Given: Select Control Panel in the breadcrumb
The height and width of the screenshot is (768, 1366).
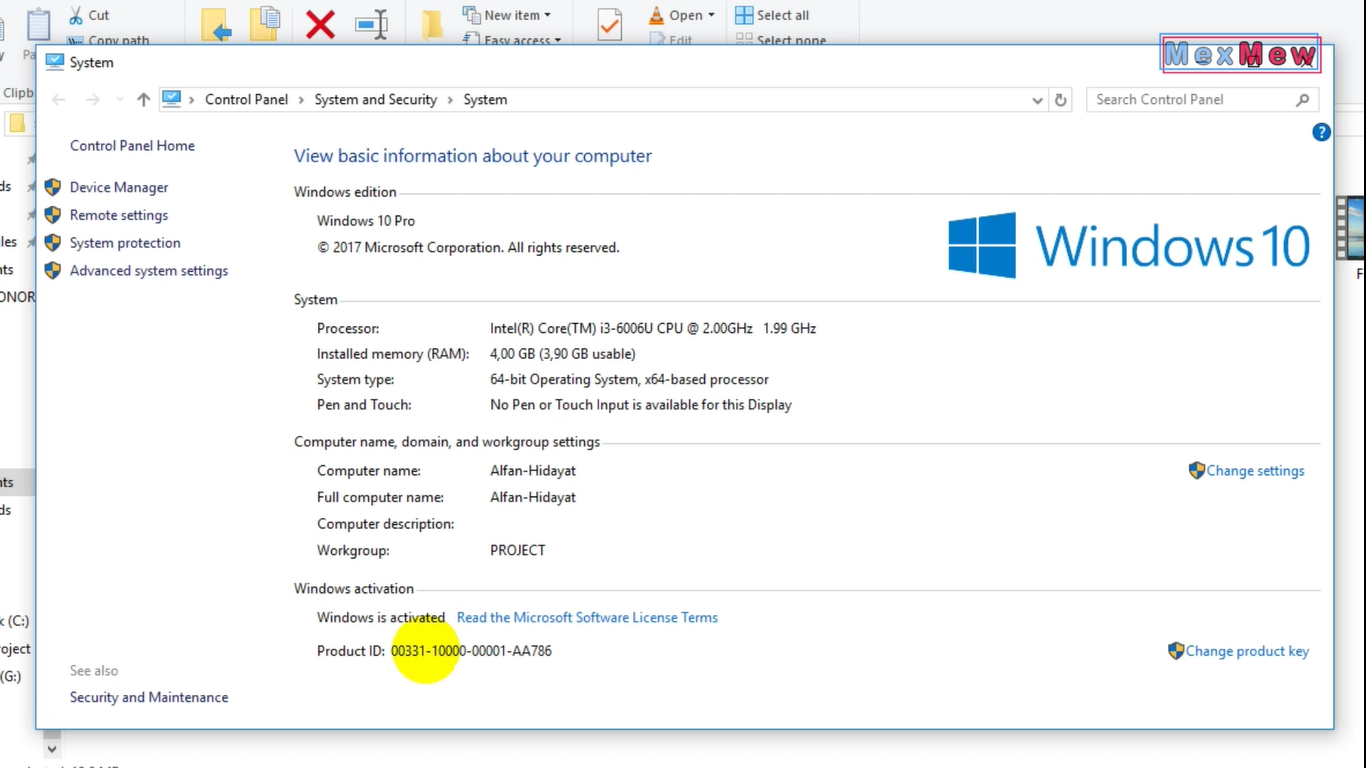Looking at the screenshot, I should 246,99.
